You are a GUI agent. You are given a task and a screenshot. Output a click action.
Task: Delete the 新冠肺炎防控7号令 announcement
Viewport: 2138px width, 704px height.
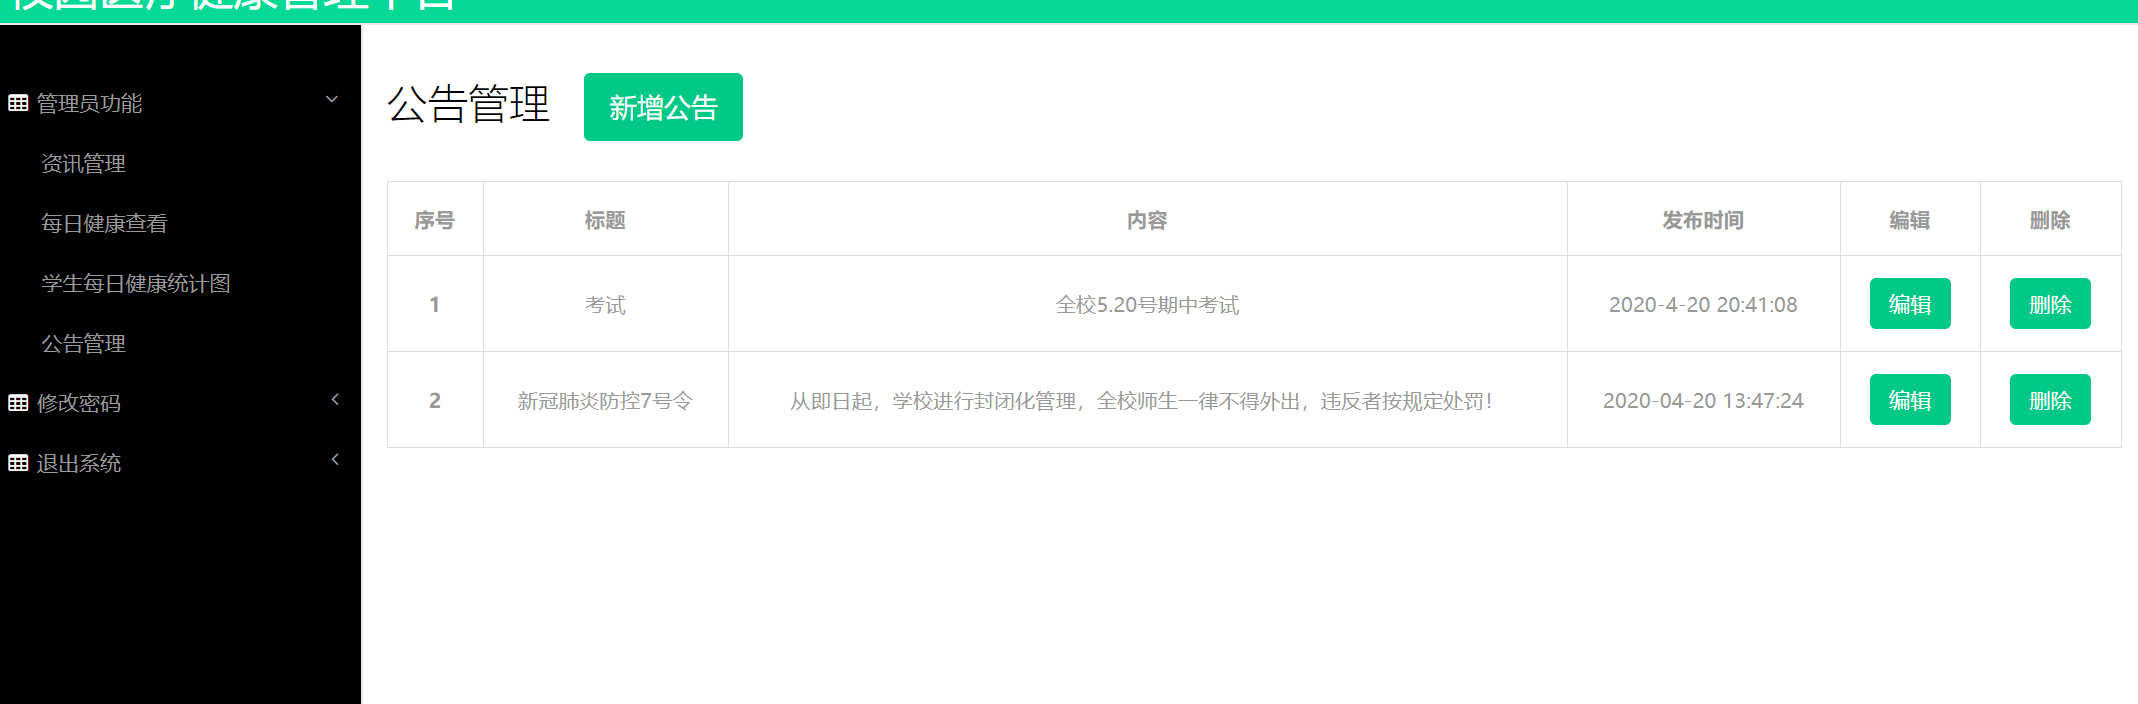pos(2049,400)
